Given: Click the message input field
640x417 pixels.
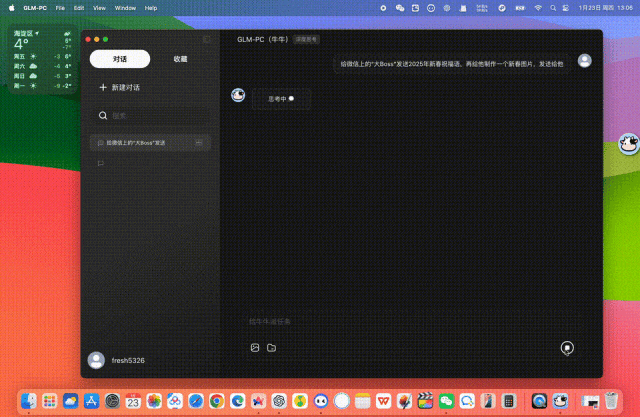Looking at the screenshot, I should click(x=400, y=322).
